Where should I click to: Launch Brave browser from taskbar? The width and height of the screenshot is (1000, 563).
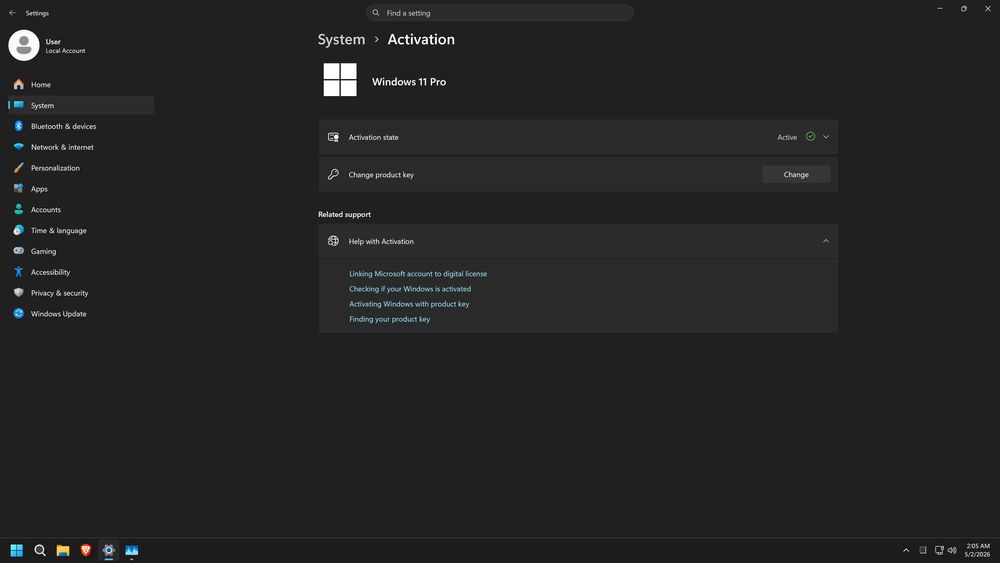(x=85, y=550)
